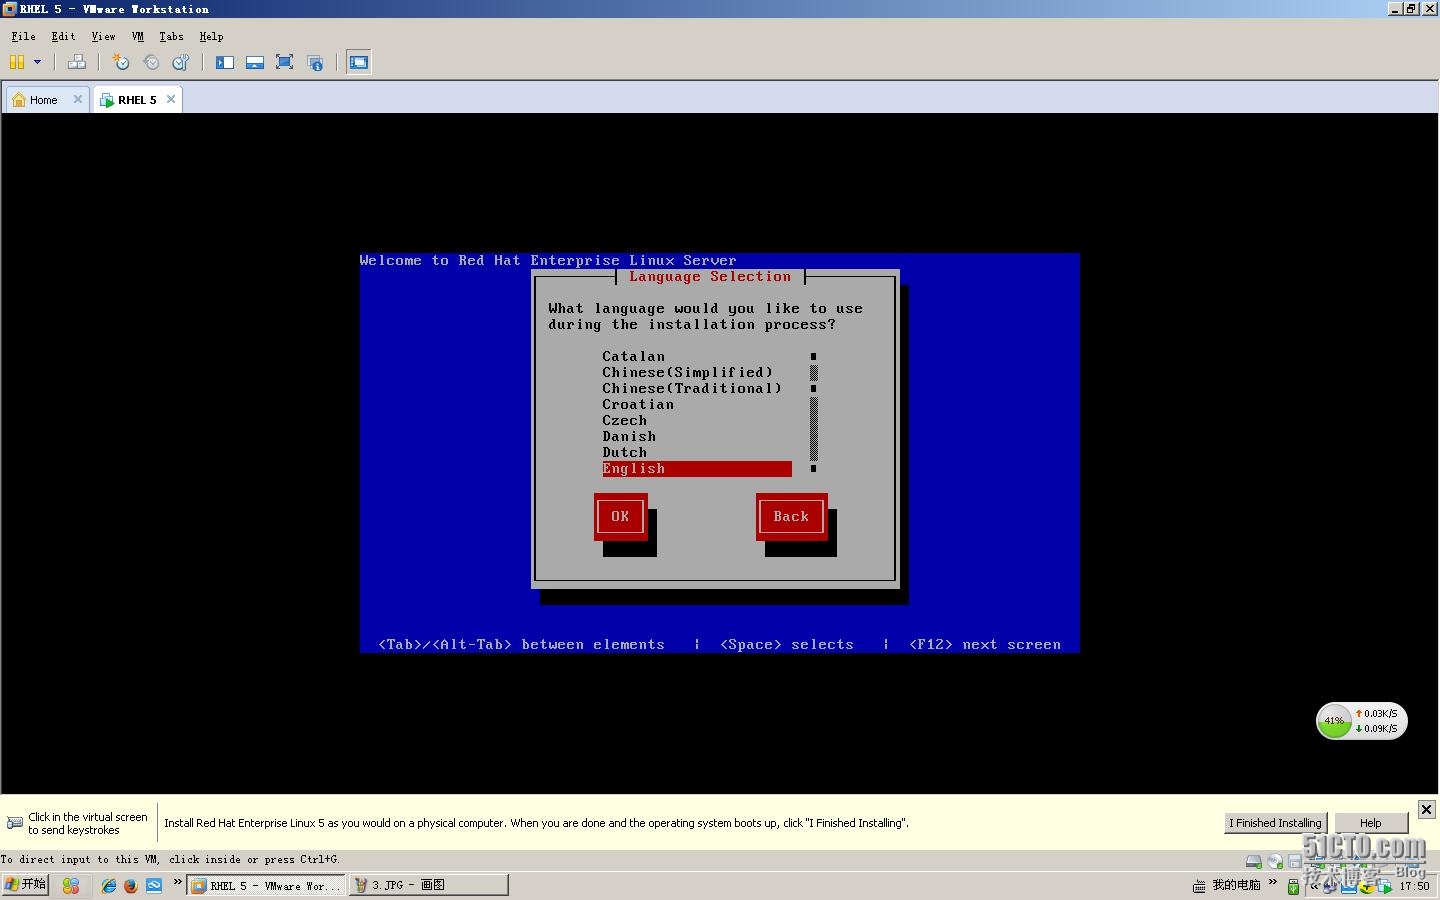Select Czech in the language list
Image resolution: width=1440 pixels, height=900 pixels.
pyautogui.click(x=697, y=420)
